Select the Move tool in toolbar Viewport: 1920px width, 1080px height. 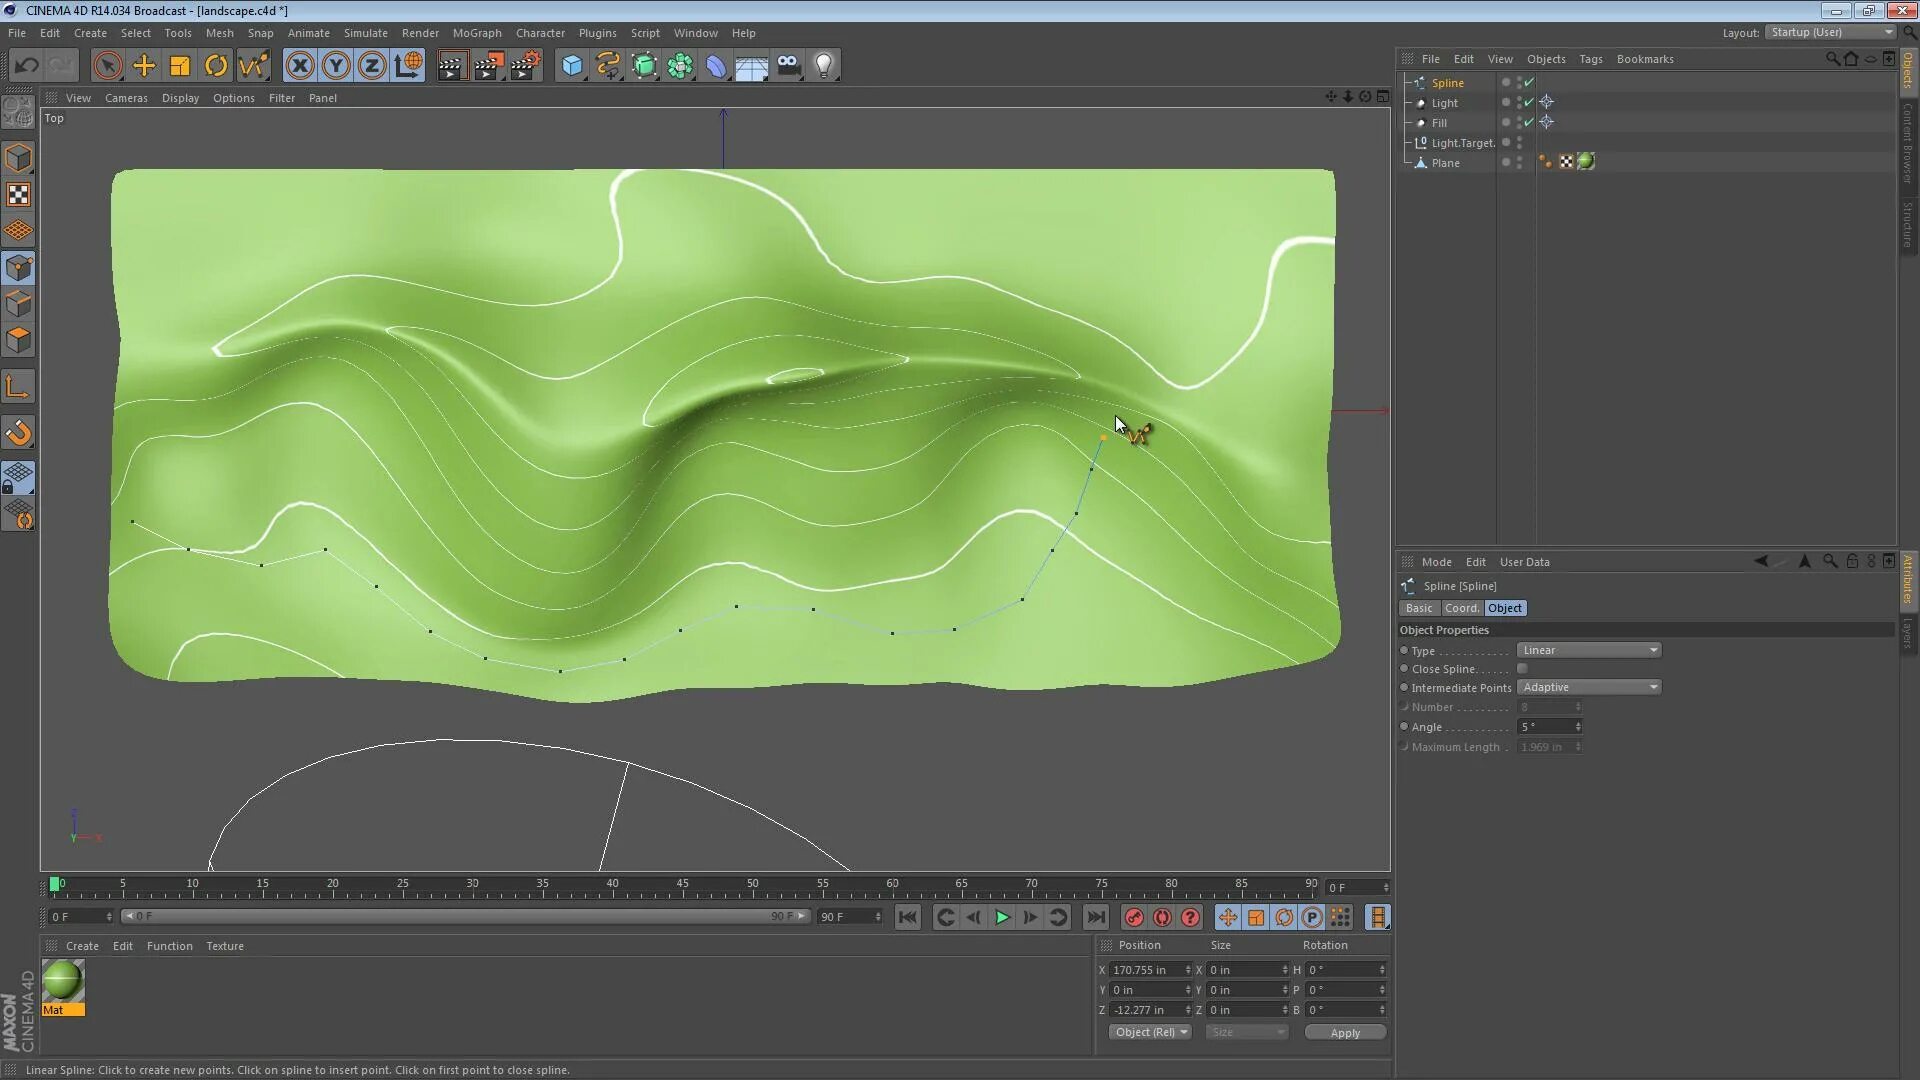(x=144, y=66)
